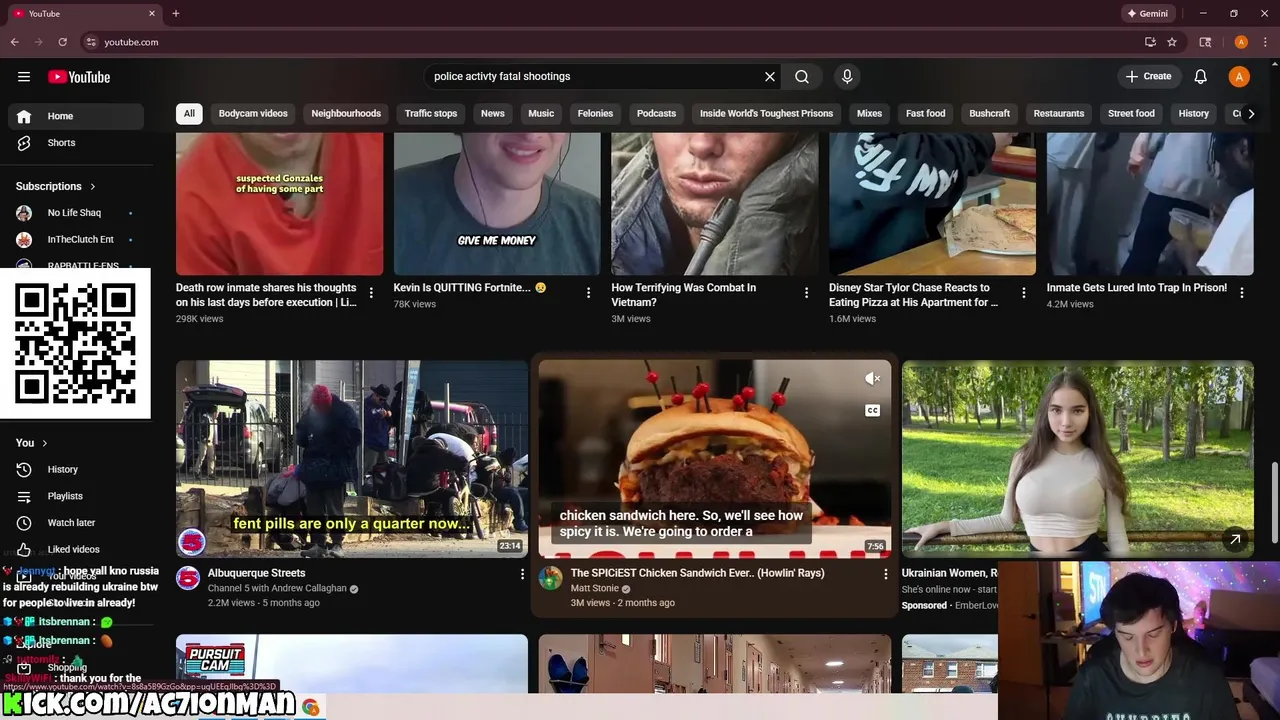
Task: Open the Channel 5 channel avatar
Action: coord(188,578)
